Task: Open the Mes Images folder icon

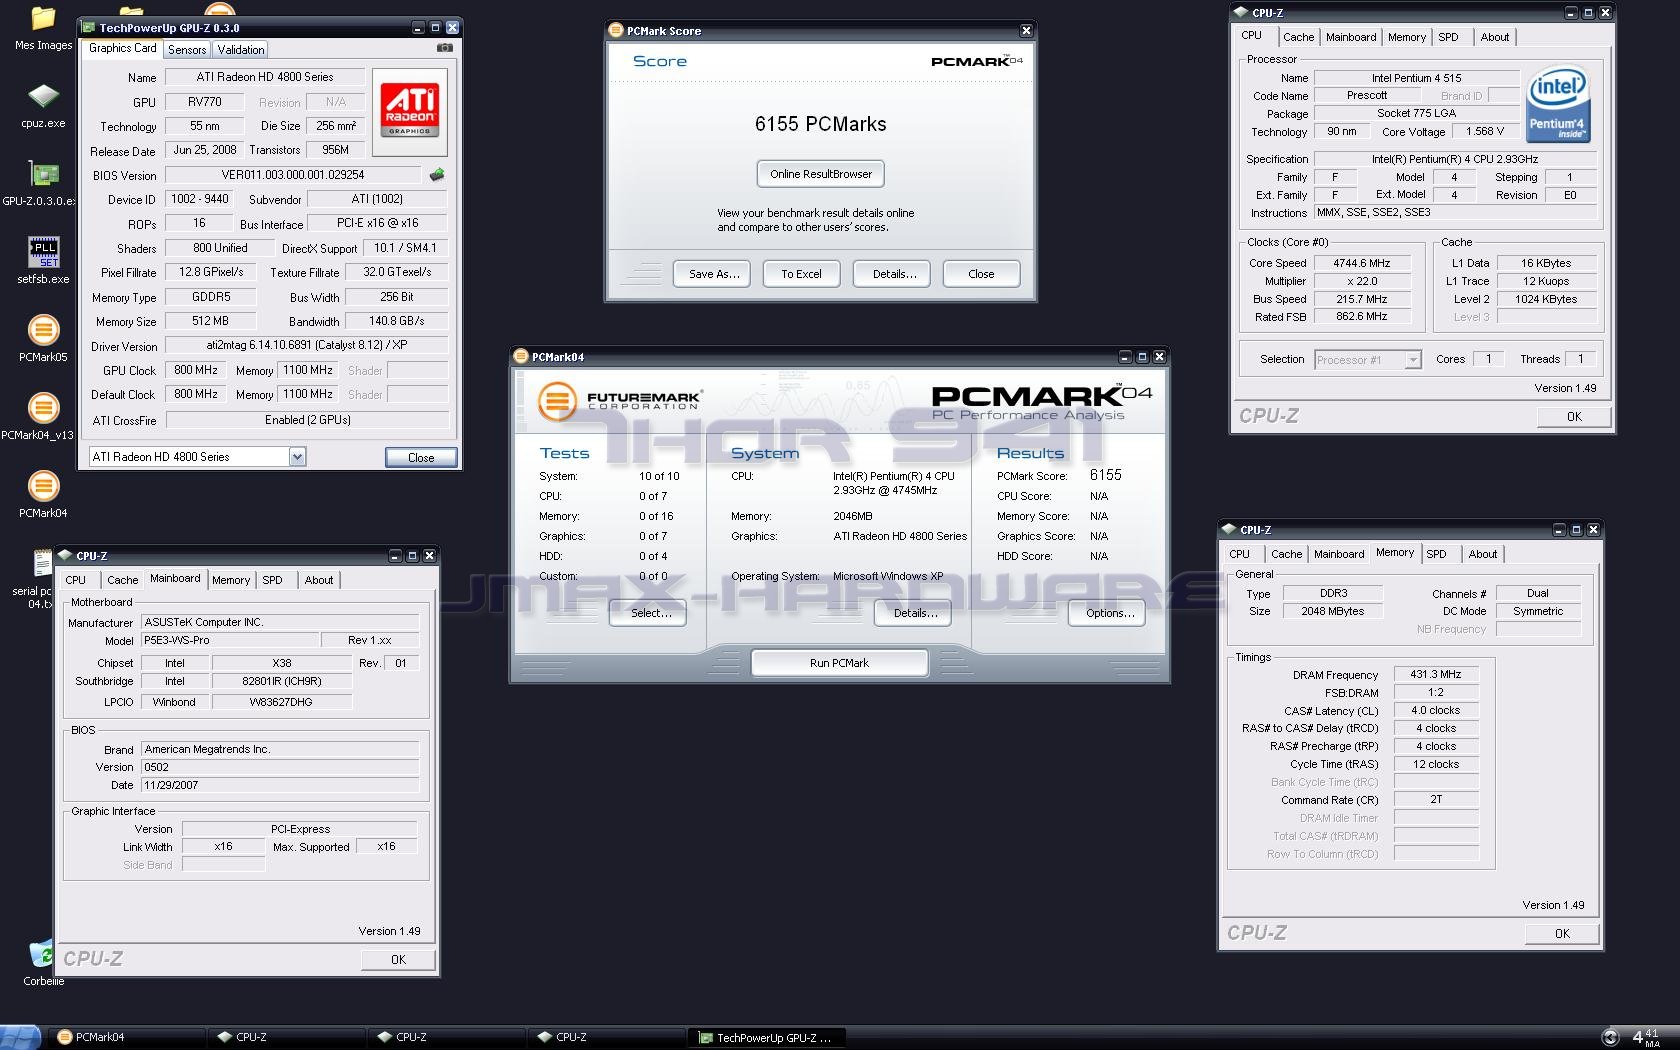Action: 43,20
